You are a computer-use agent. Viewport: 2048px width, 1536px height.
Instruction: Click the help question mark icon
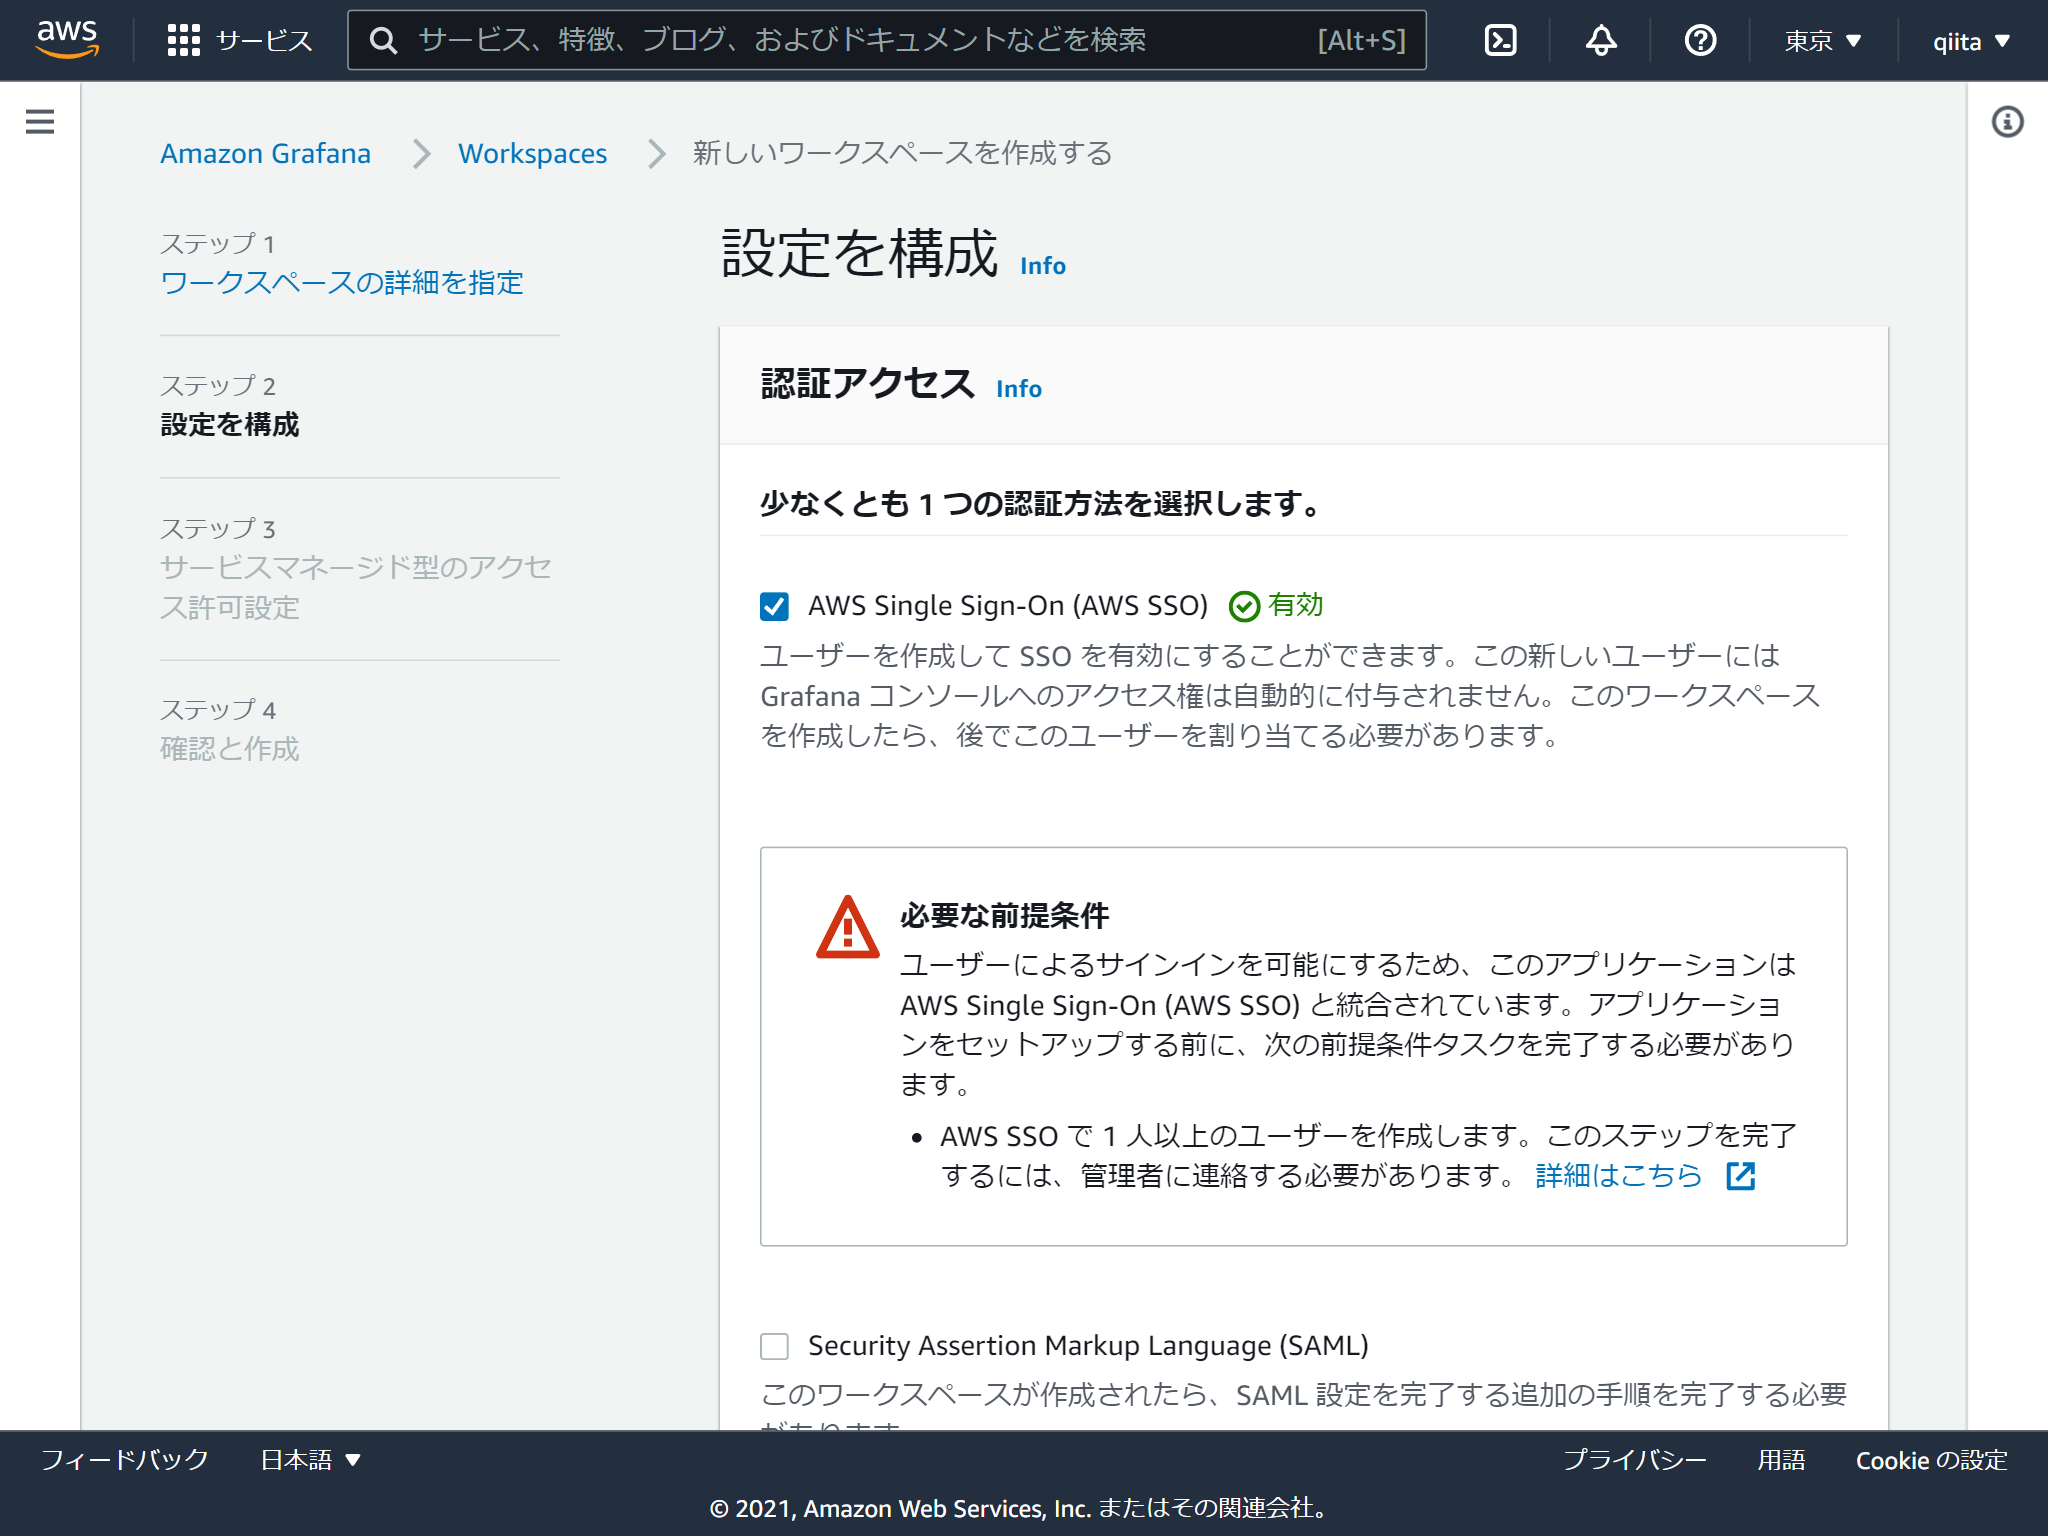[x=1700, y=40]
